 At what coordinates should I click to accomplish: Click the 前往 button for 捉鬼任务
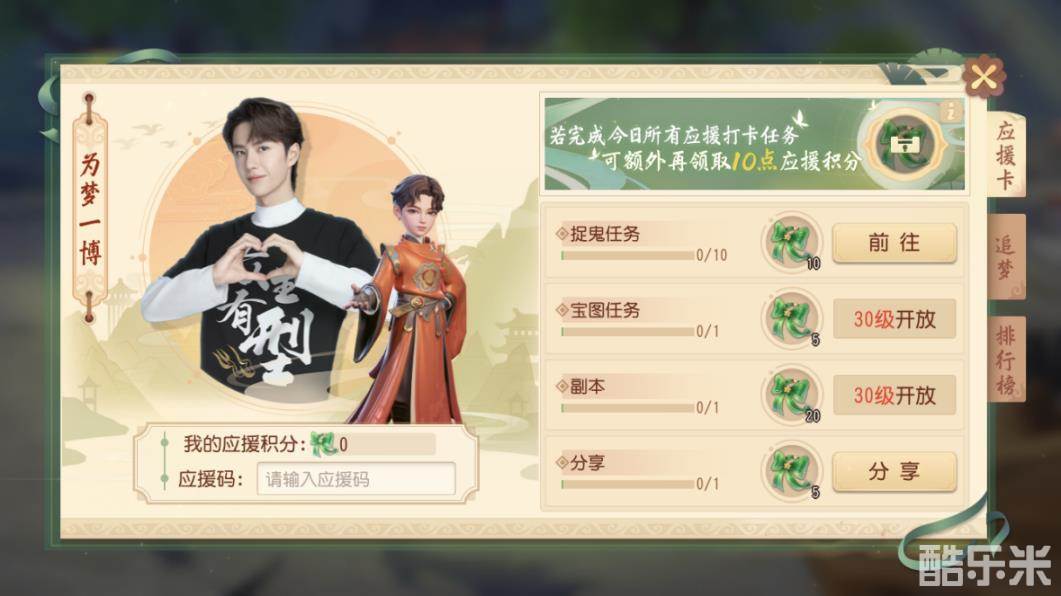tap(894, 242)
